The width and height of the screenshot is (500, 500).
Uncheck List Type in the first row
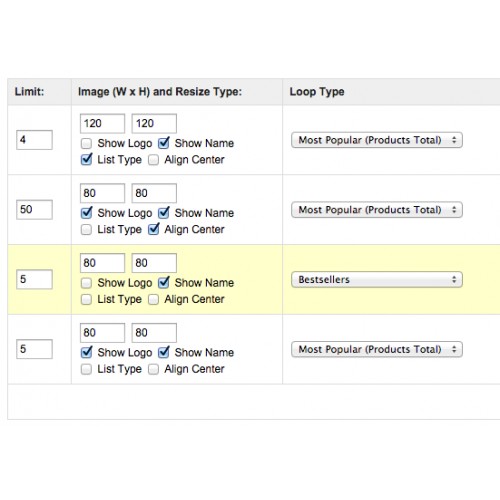[86, 159]
